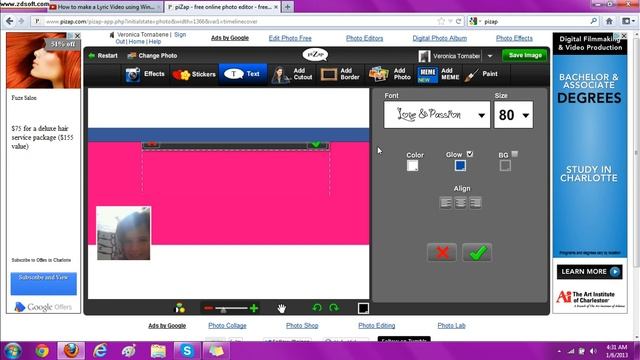Align text center

coord(460,202)
